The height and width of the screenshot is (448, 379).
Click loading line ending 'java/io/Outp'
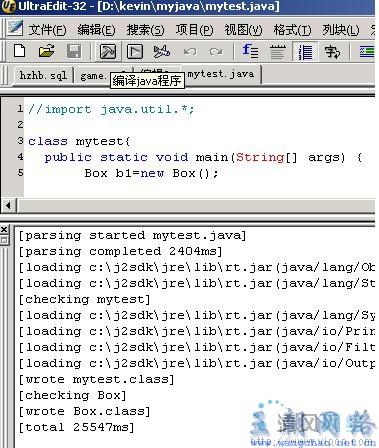[x=196, y=364]
